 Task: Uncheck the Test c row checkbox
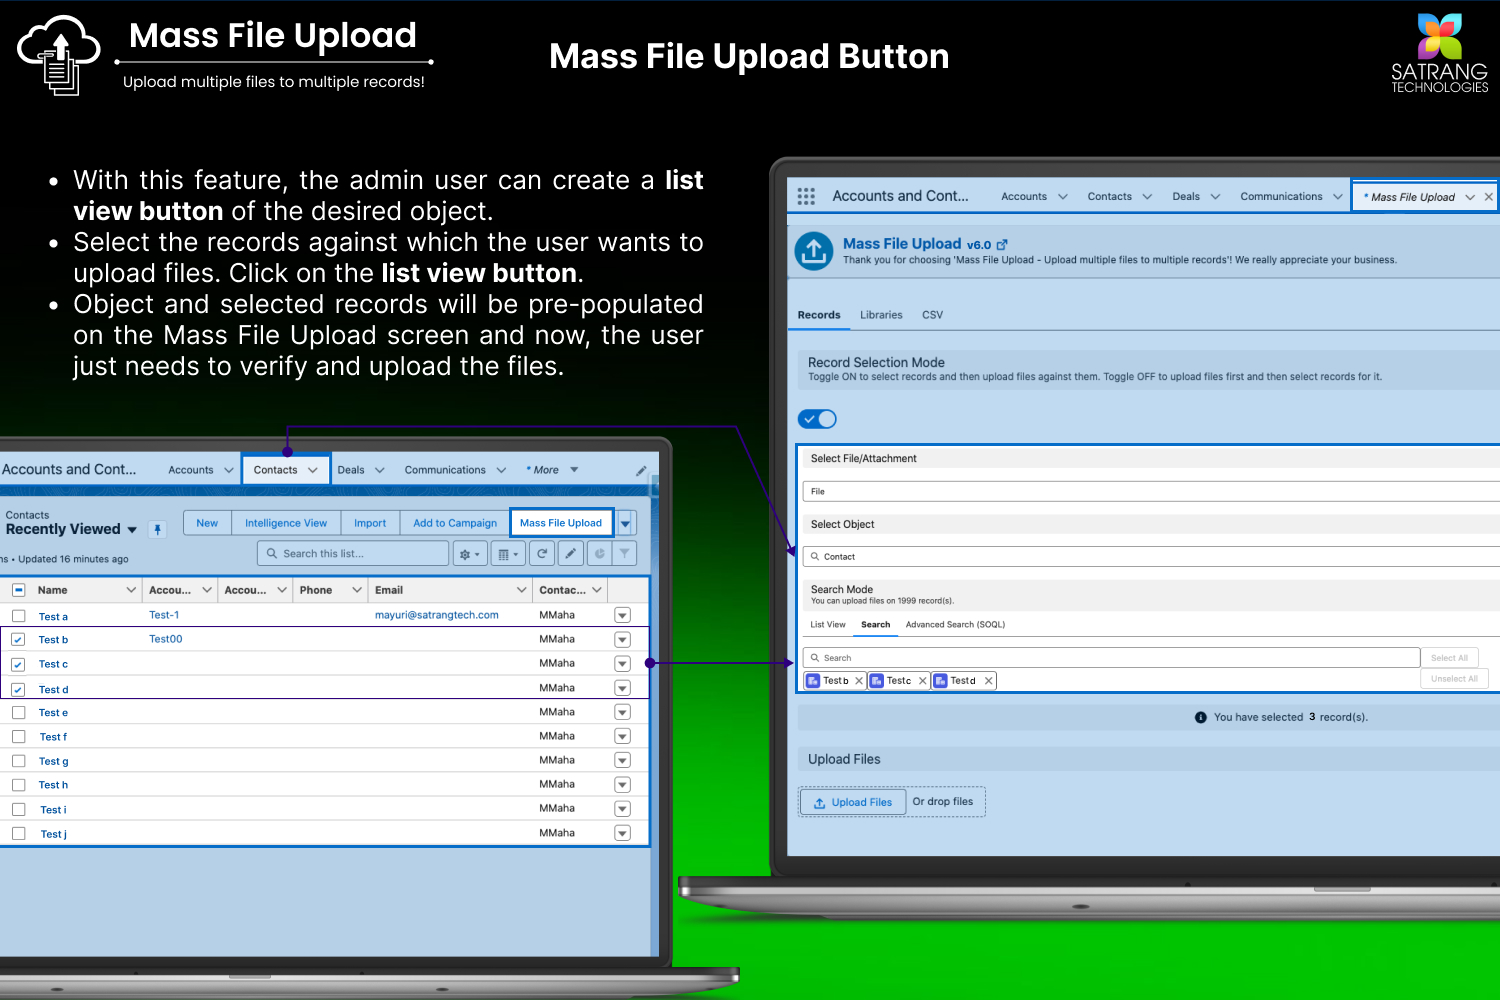click(x=18, y=664)
